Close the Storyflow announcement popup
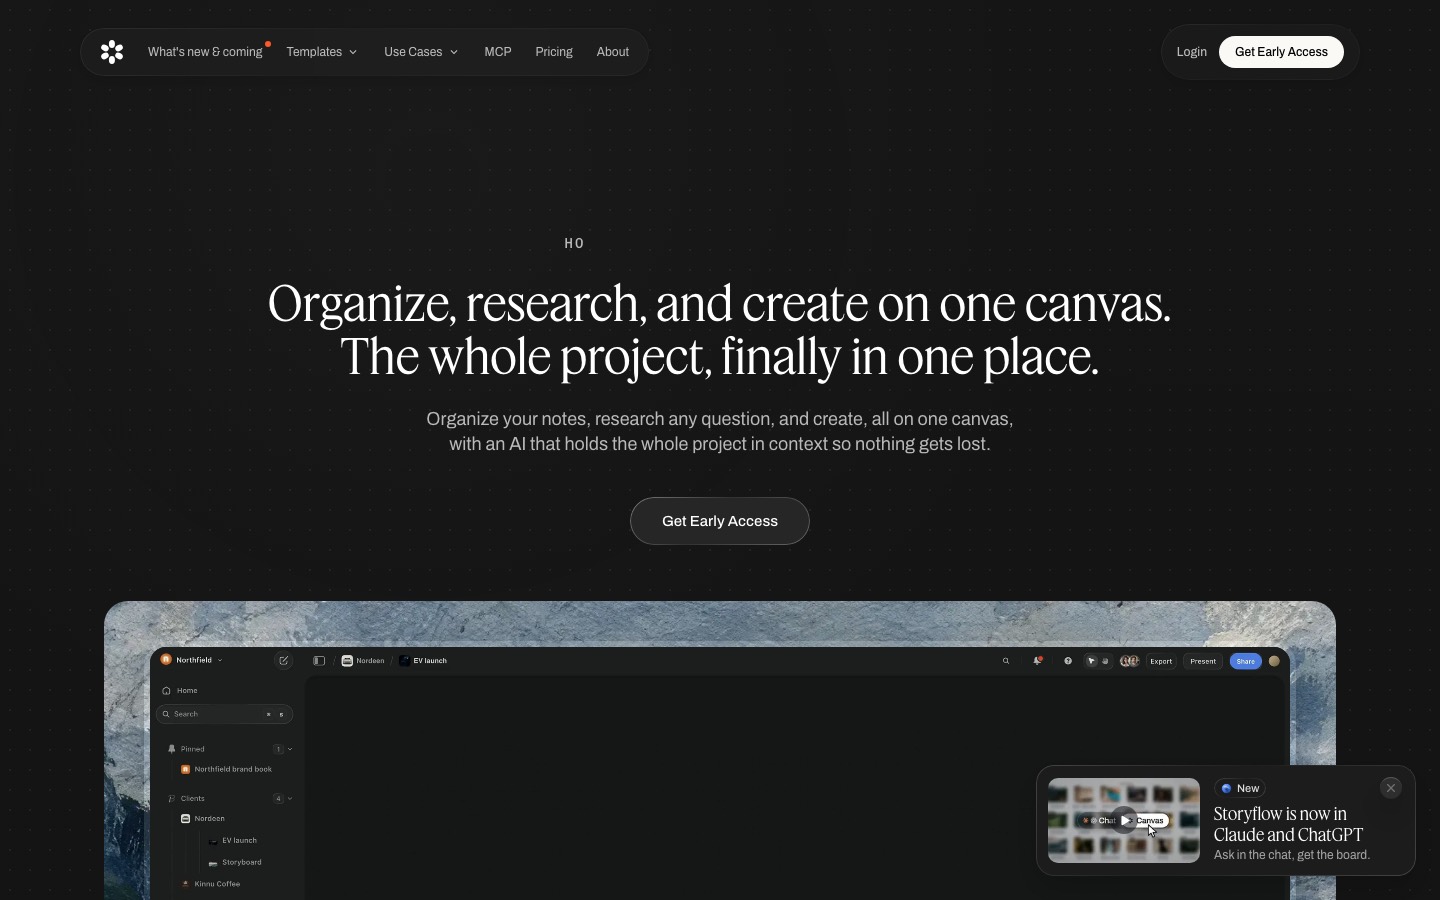Screen dimensions: 1440x900 (x=1391, y=788)
